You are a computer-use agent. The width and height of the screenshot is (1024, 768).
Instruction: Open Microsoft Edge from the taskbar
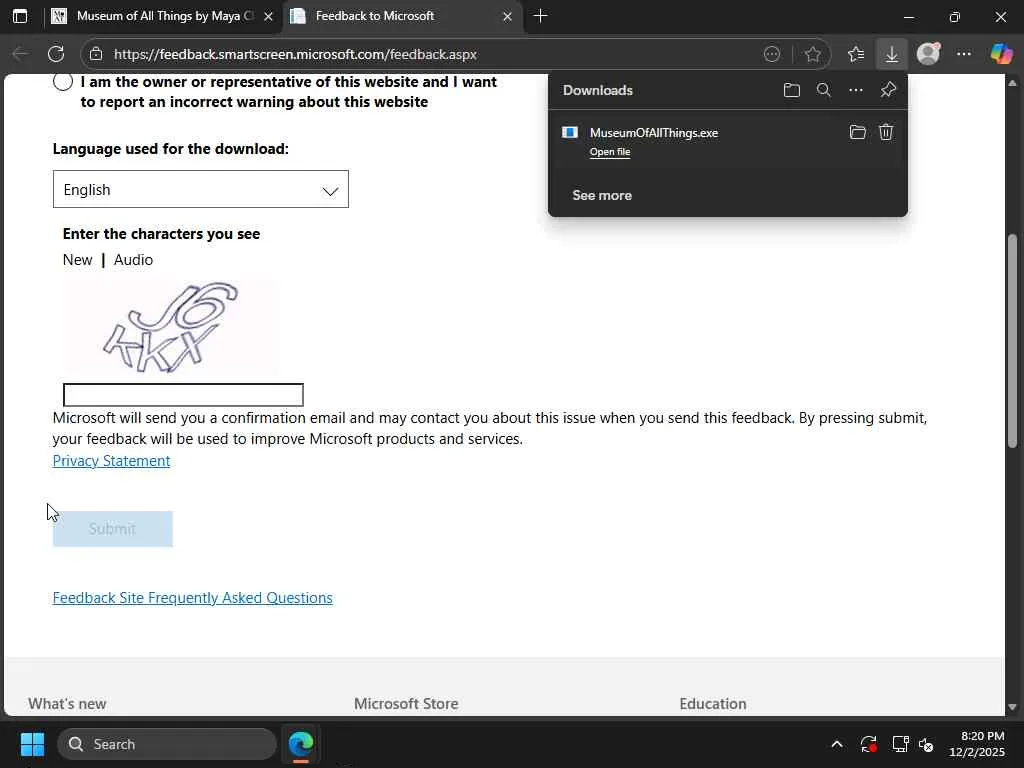(301, 744)
